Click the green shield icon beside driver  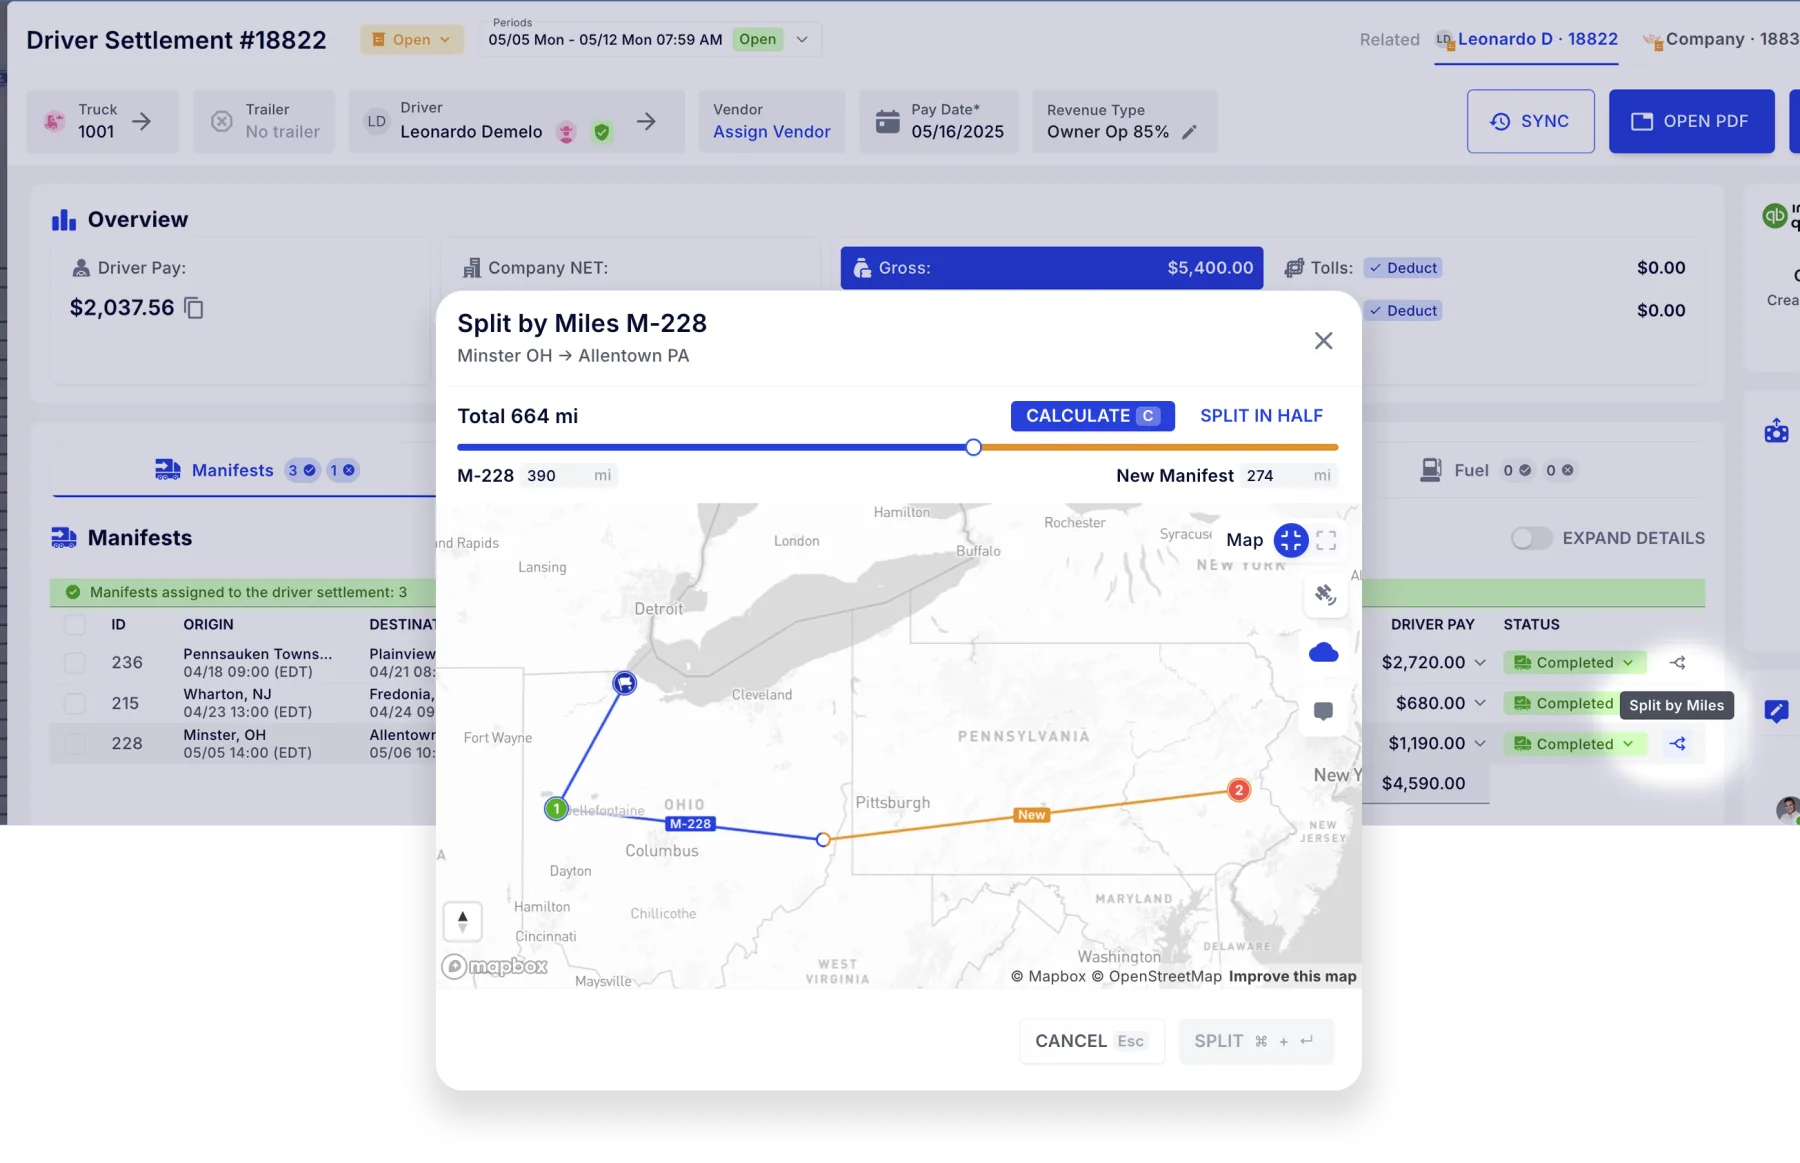coord(601,132)
